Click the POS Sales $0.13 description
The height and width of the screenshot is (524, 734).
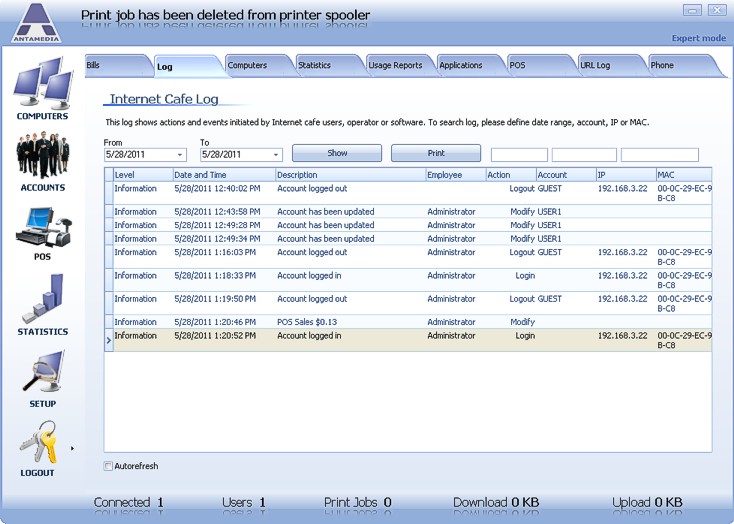(307, 322)
